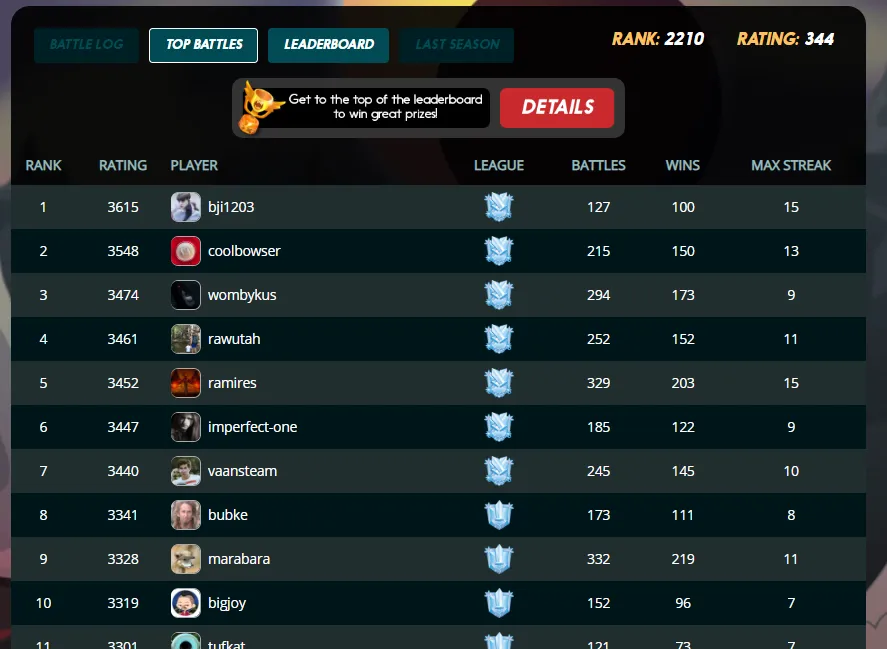Click vaansteam's profile avatar
This screenshot has width=887, height=649.
point(186,471)
